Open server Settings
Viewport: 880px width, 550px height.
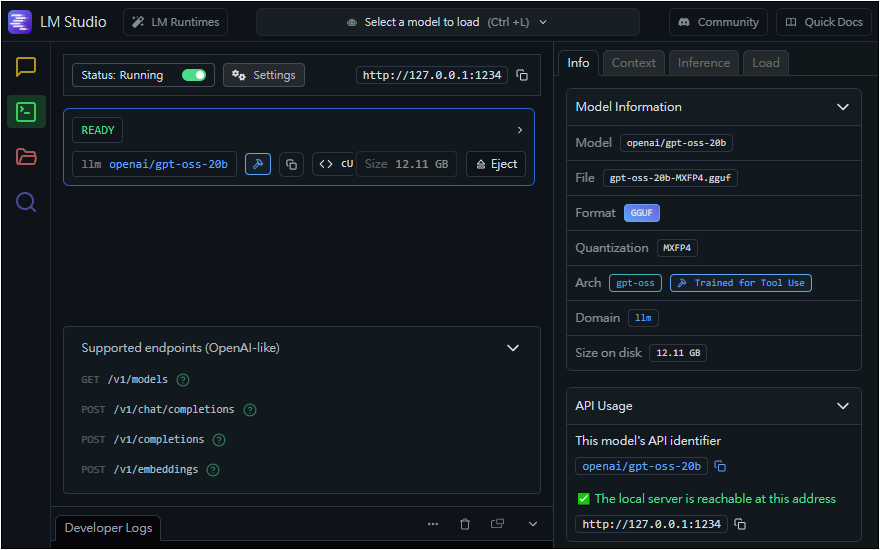click(x=264, y=75)
